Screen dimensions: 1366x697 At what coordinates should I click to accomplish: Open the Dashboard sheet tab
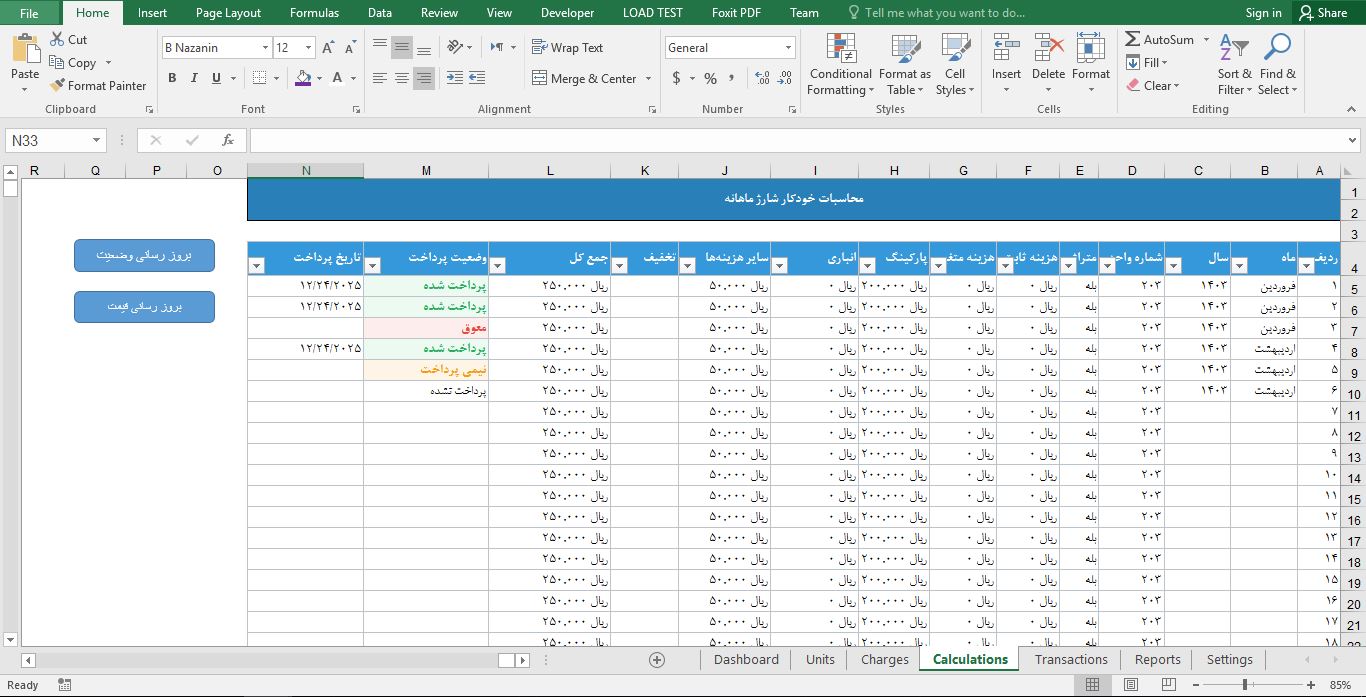(746, 659)
